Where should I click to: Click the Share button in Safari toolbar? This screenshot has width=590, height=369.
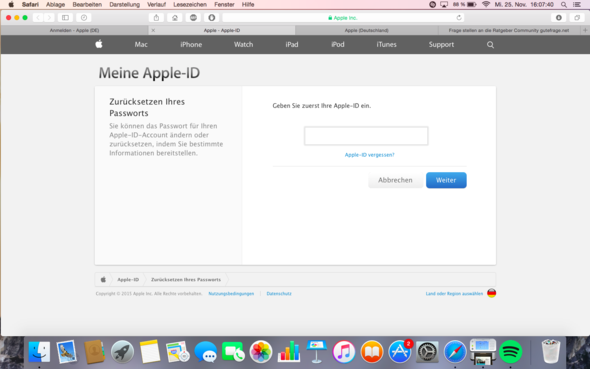coord(156,18)
